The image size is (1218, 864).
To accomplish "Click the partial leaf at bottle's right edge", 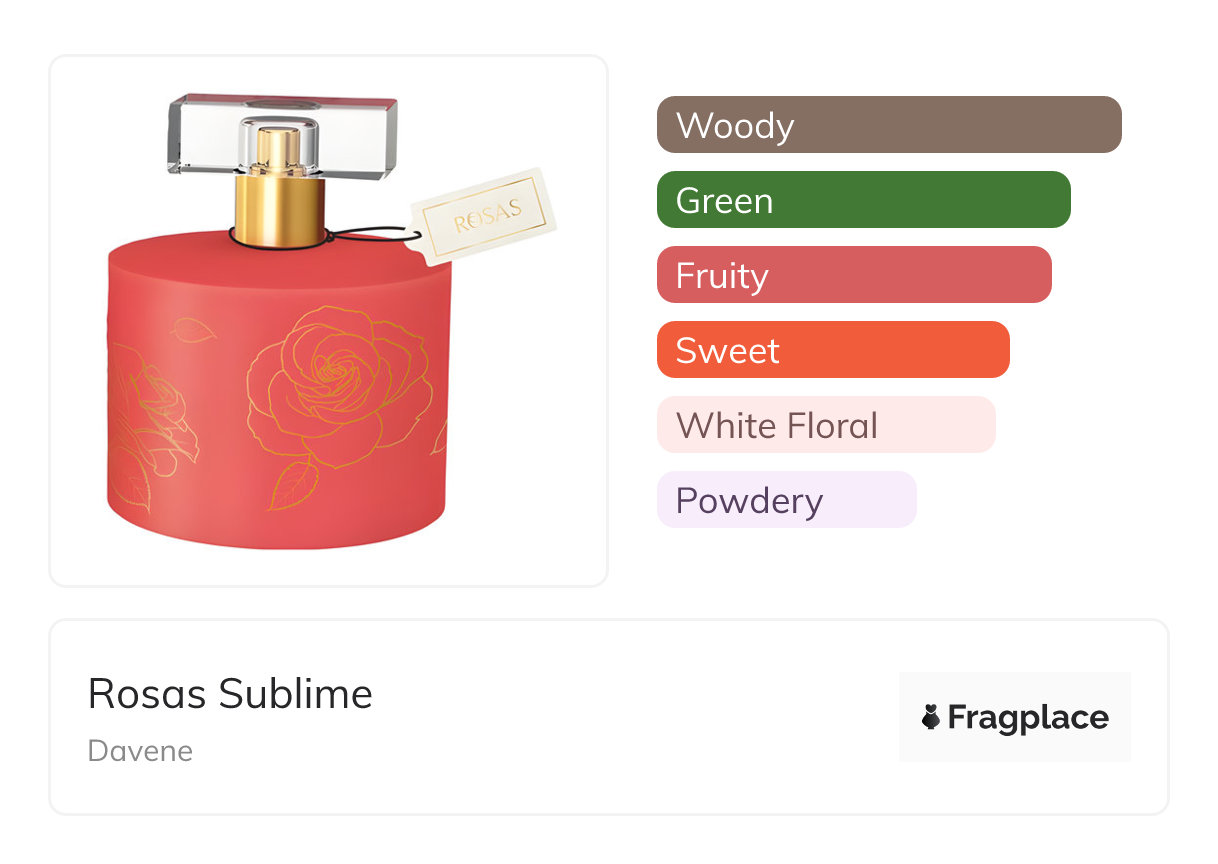I will [439, 438].
